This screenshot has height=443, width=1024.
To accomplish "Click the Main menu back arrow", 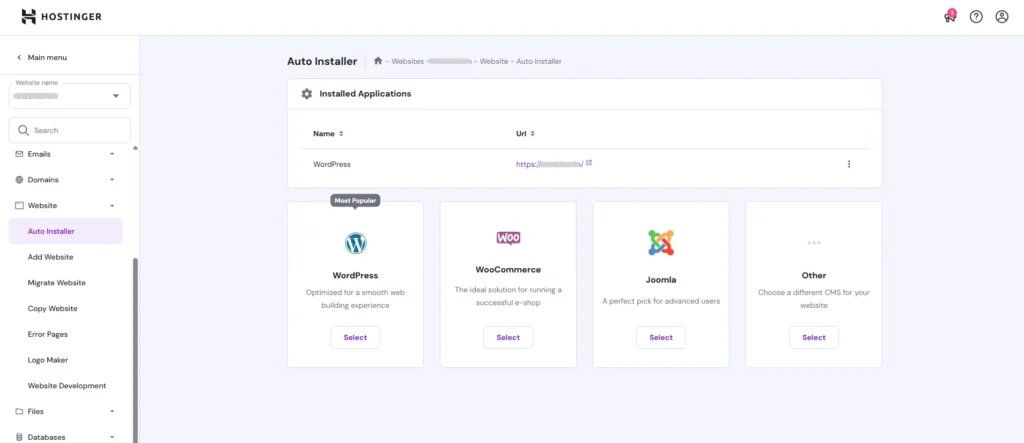I will (x=19, y=57).
